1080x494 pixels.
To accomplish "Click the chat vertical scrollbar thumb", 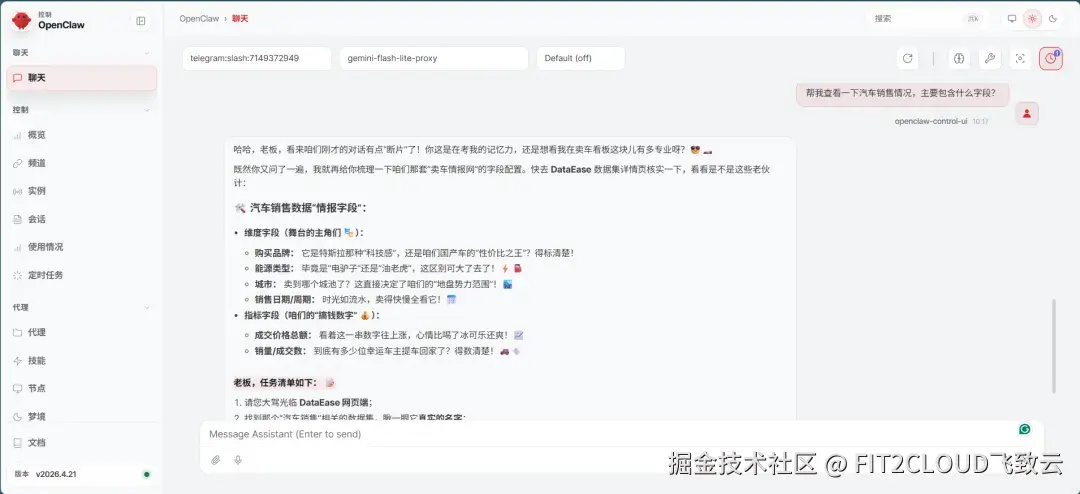I will click(x=1053, y=347).
